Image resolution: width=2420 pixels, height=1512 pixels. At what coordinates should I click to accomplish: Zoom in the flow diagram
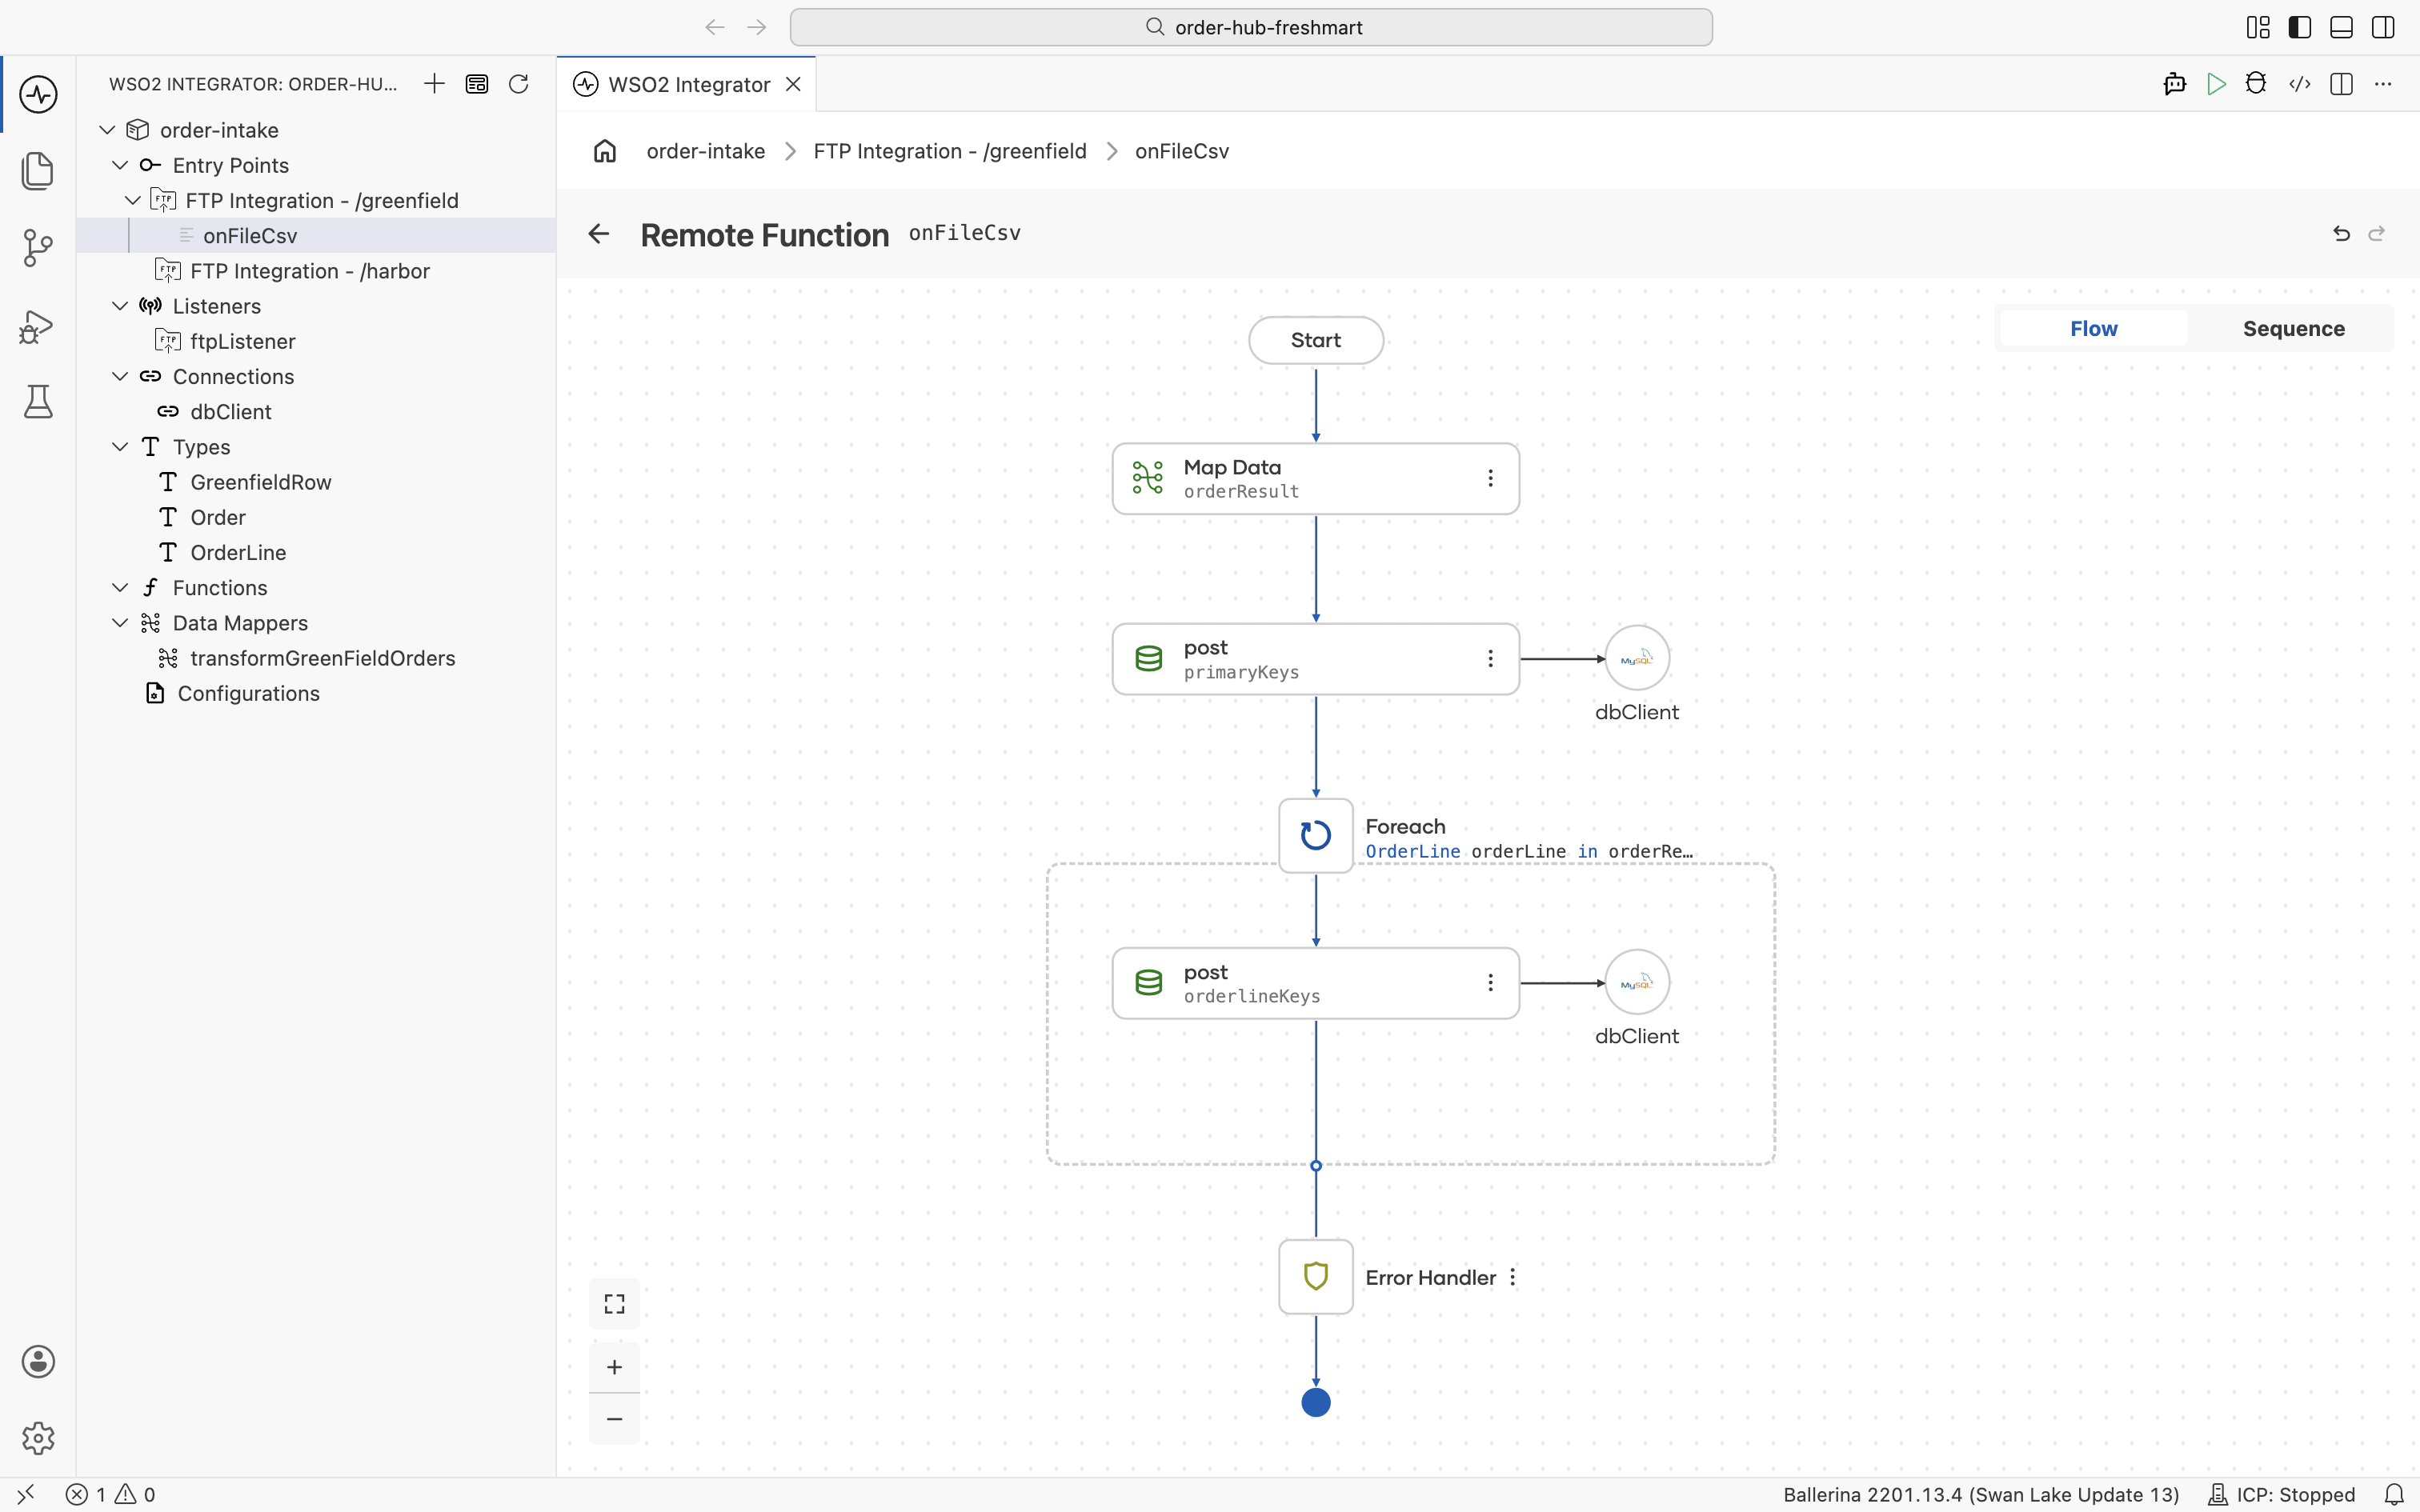point(614,1367)
